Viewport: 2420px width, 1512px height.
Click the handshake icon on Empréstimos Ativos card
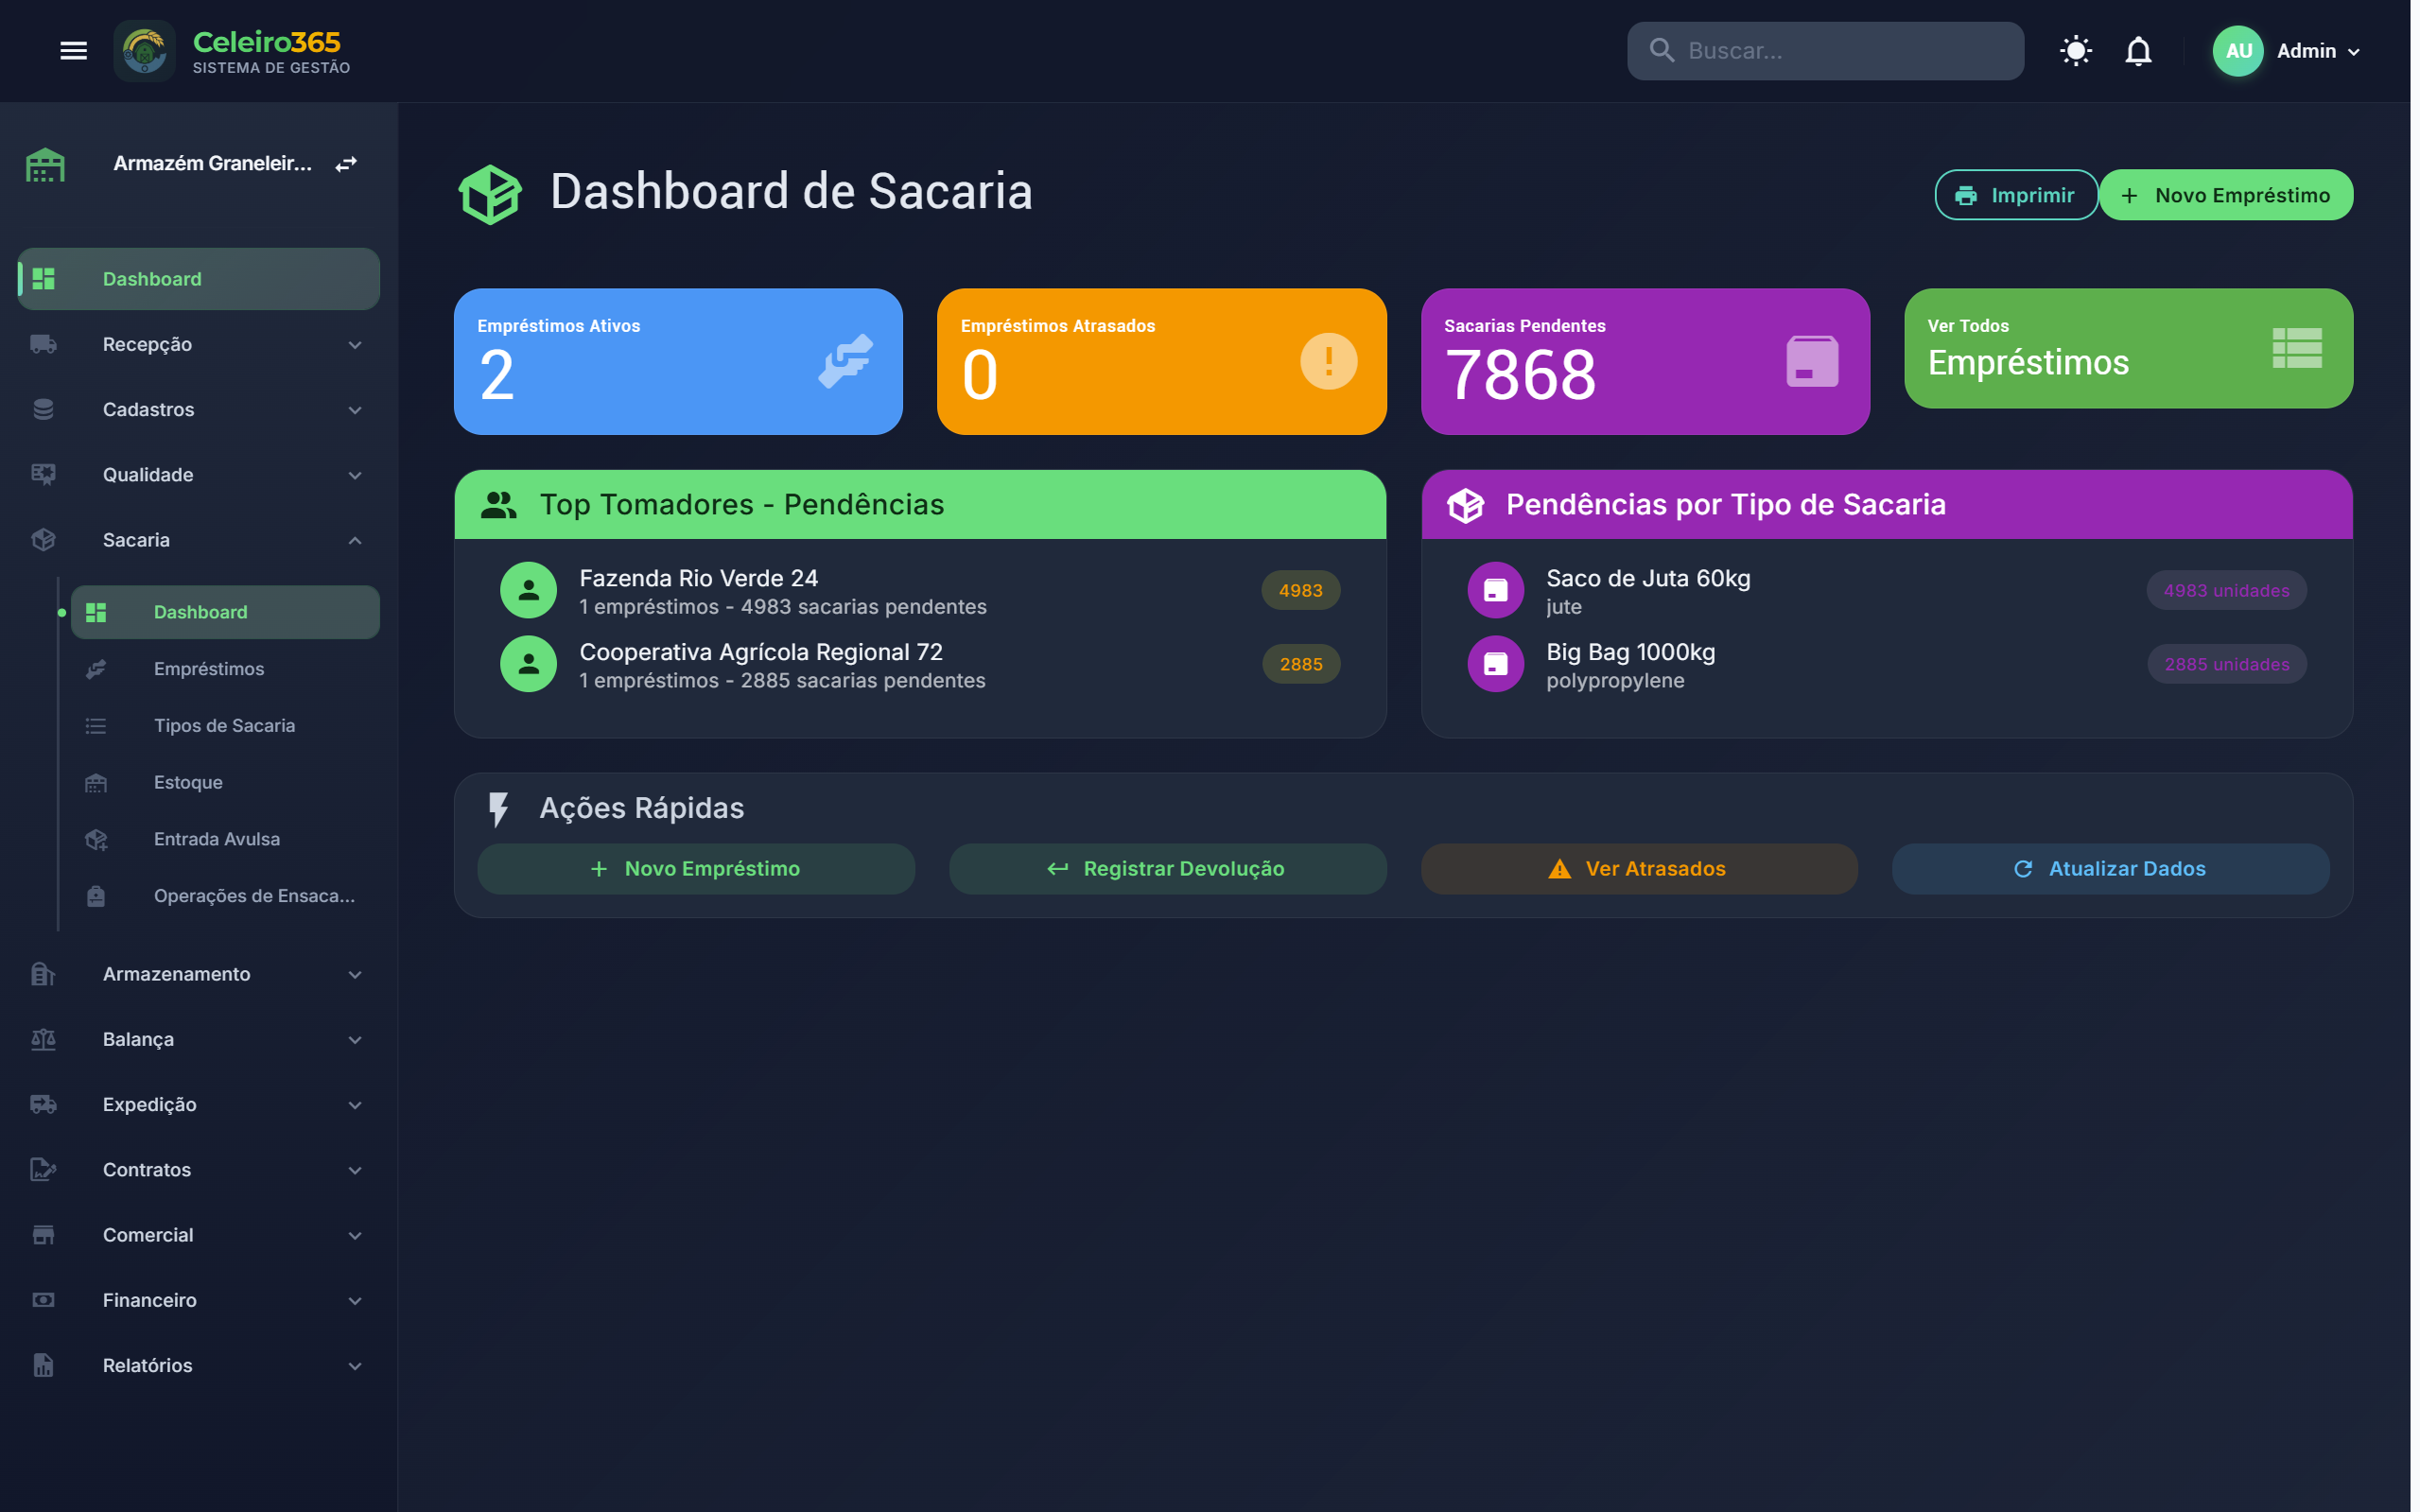click(x=845, y=361)
